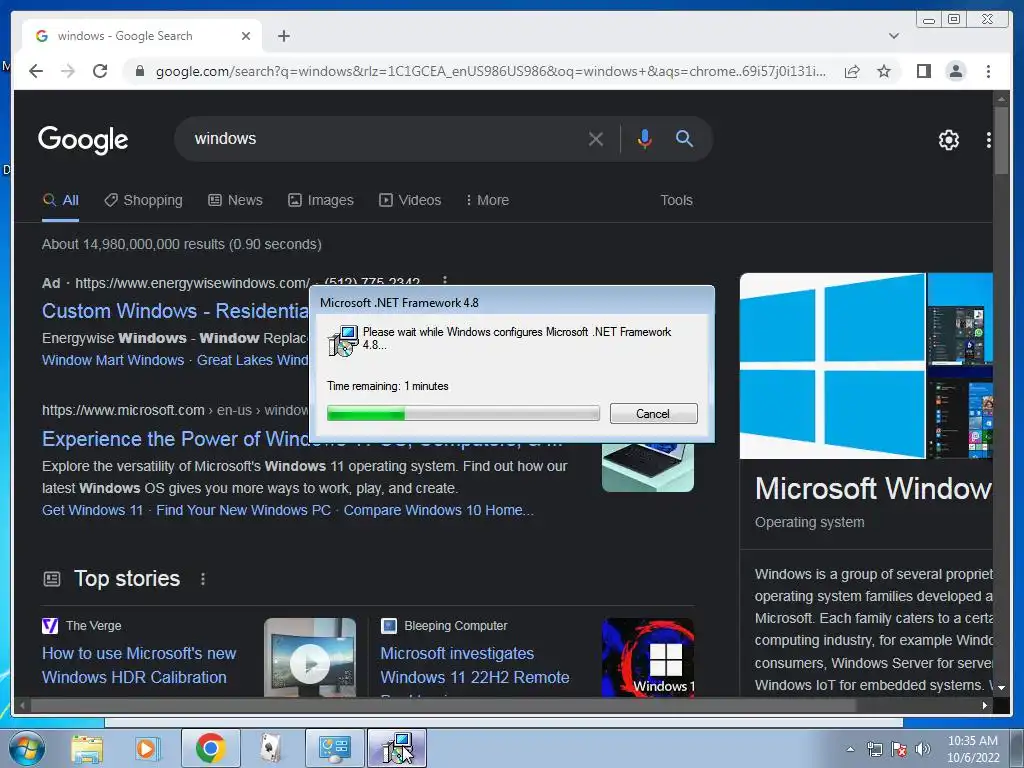Submit search with magnifier icon
Image resolution: width=1024 pixels, height=768 pixels.
point(684,138)
